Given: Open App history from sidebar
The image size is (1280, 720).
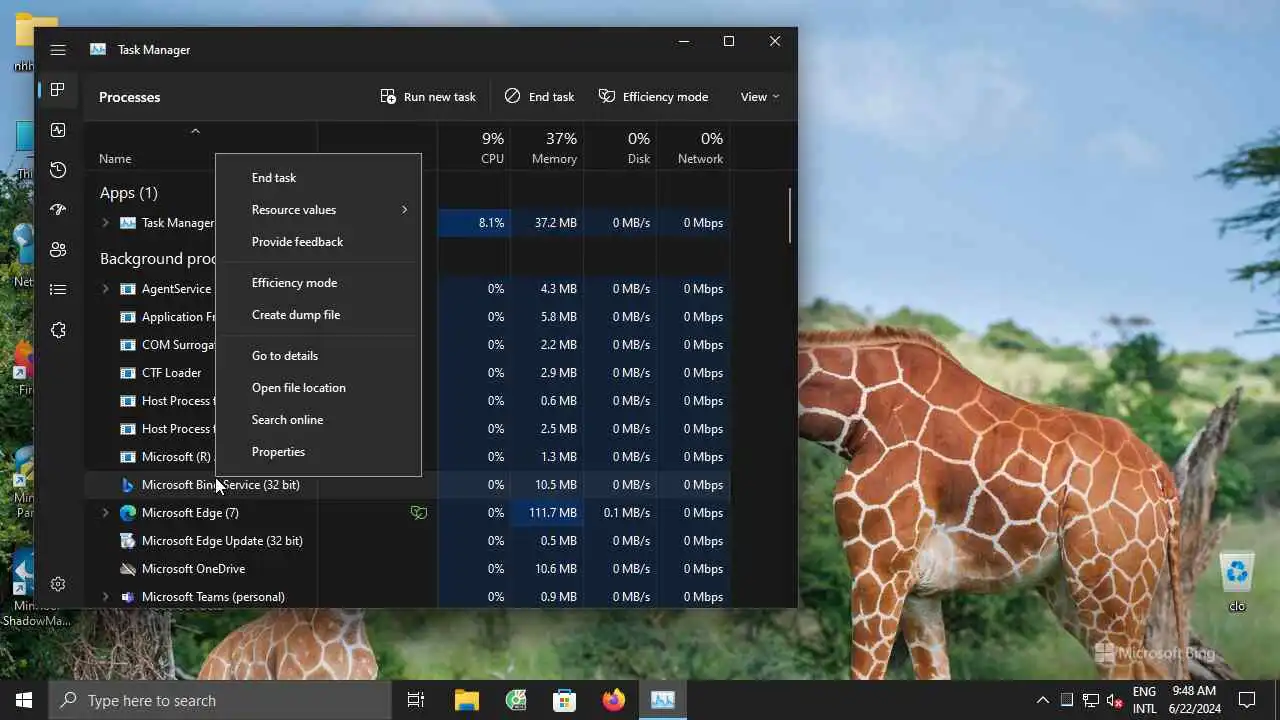Looking at the screenshot, I should (58, 170).
